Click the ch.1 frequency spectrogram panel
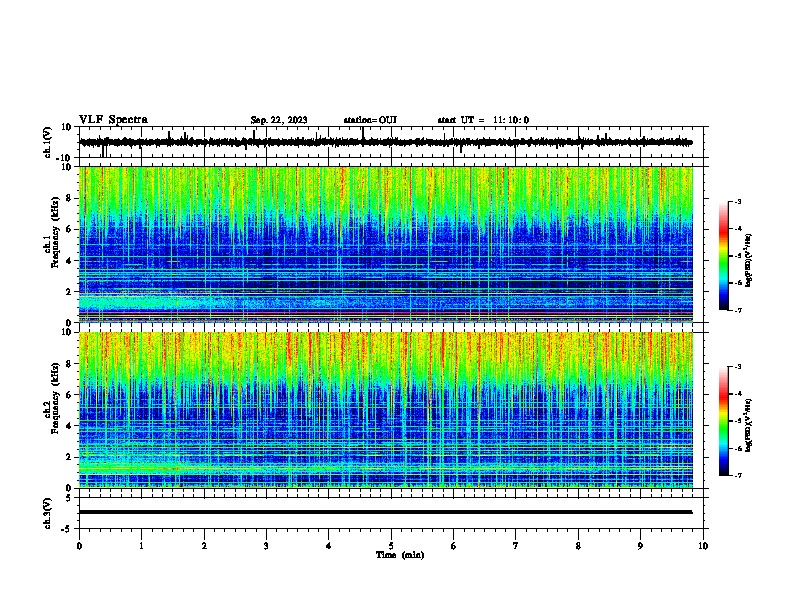Screen dimensions: 792x612 pos(386,244)
